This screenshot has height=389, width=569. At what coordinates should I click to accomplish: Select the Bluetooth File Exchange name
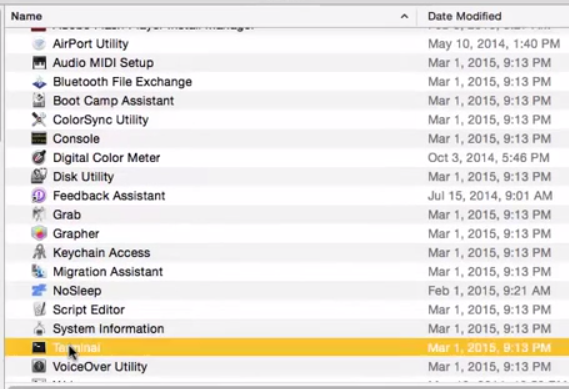point(122,82)
